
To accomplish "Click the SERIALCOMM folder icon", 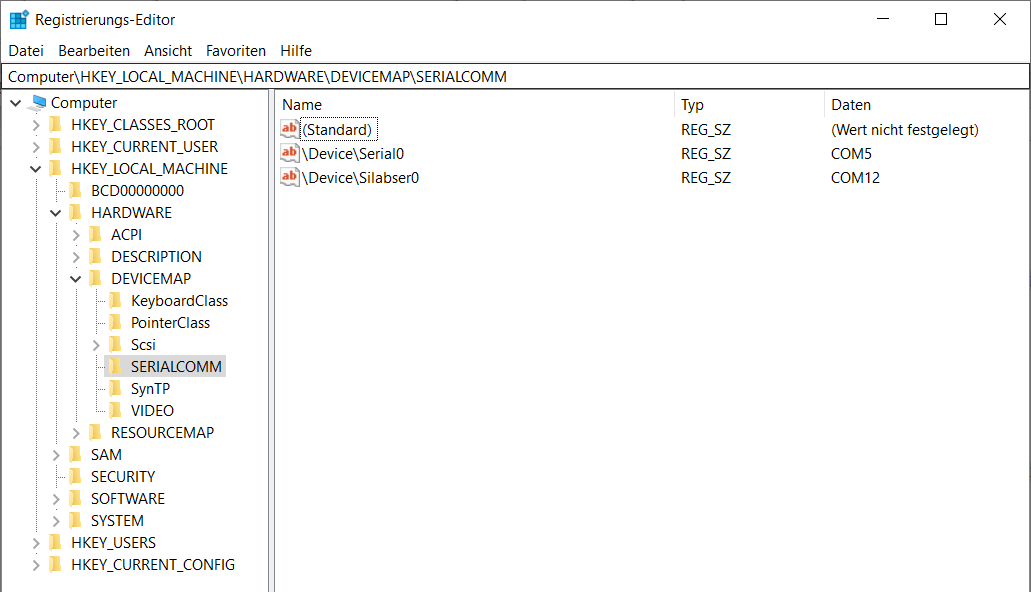I will [115, 366].
